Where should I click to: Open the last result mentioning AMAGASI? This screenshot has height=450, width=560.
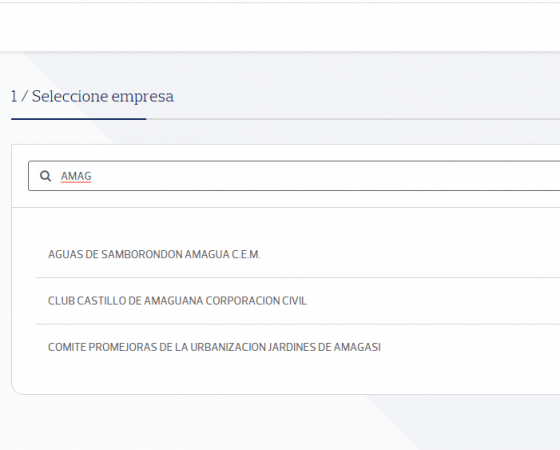[x=298, y=347]
